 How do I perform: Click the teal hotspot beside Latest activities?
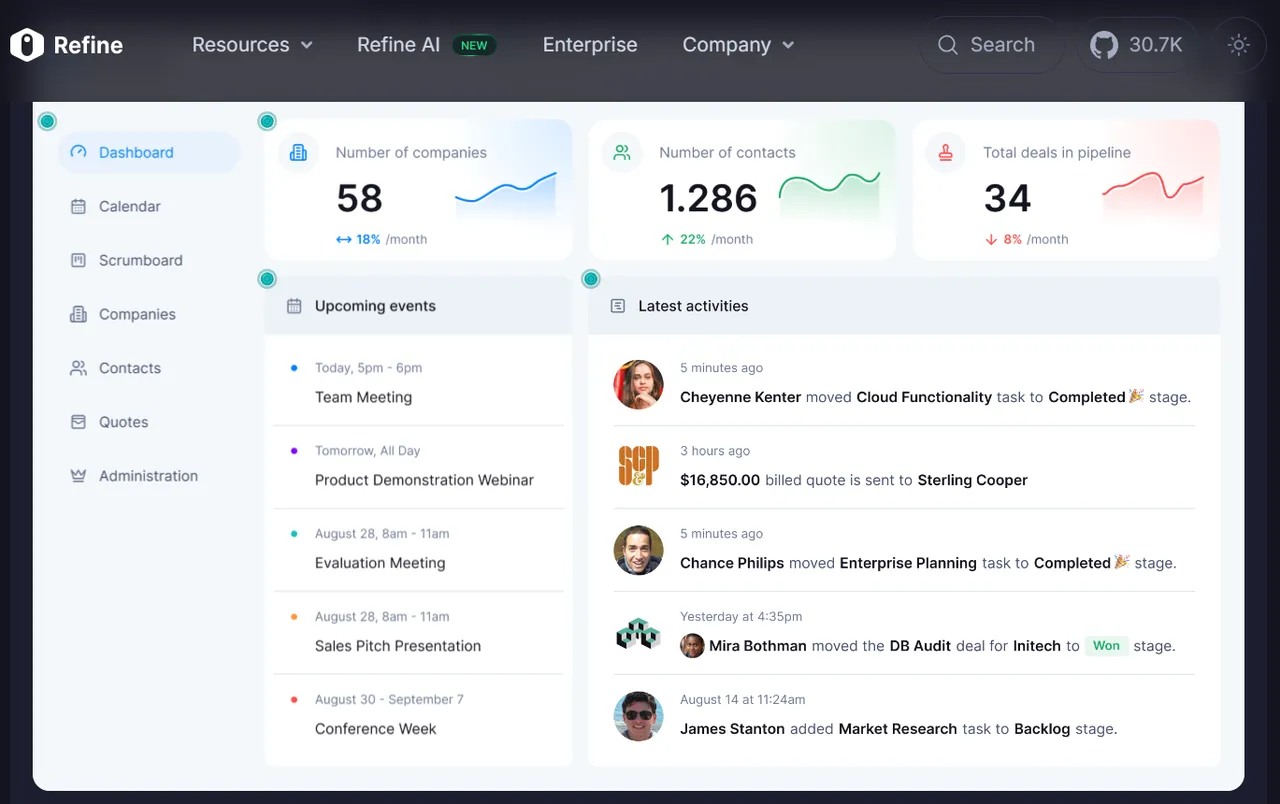(591, 279)
